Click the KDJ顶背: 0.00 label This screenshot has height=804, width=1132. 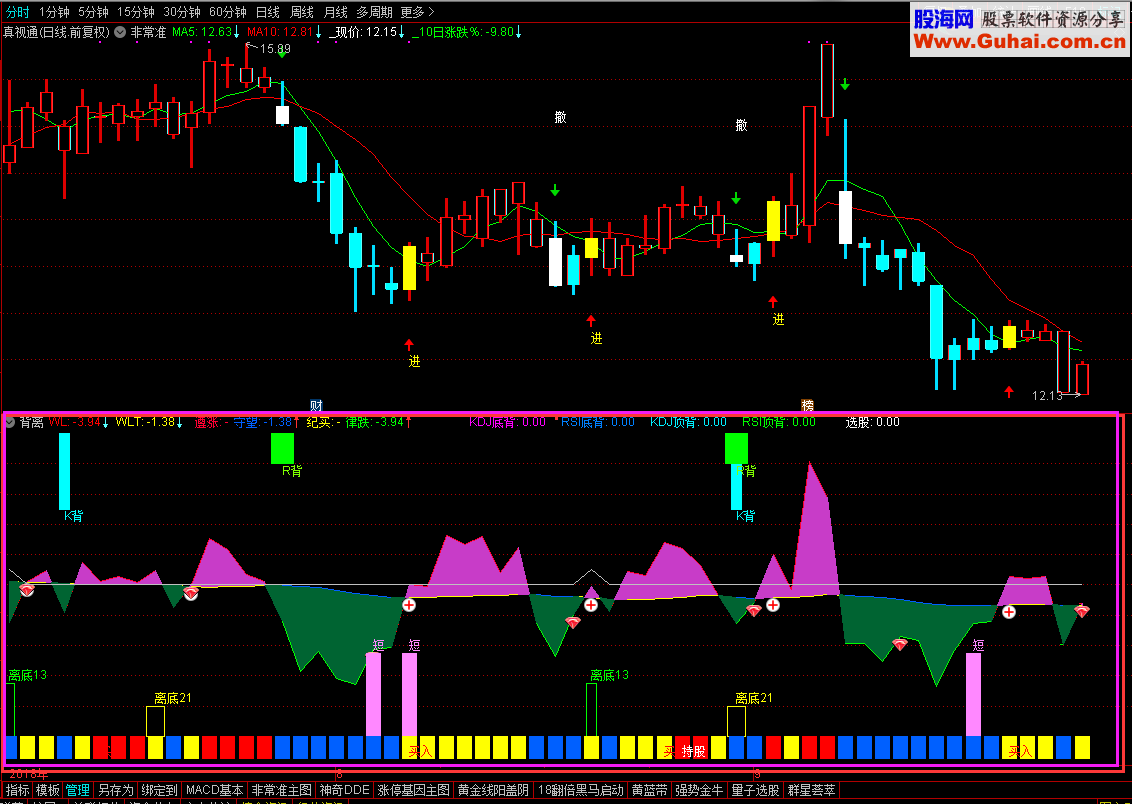pyautogui.click(x=688, y=421)
